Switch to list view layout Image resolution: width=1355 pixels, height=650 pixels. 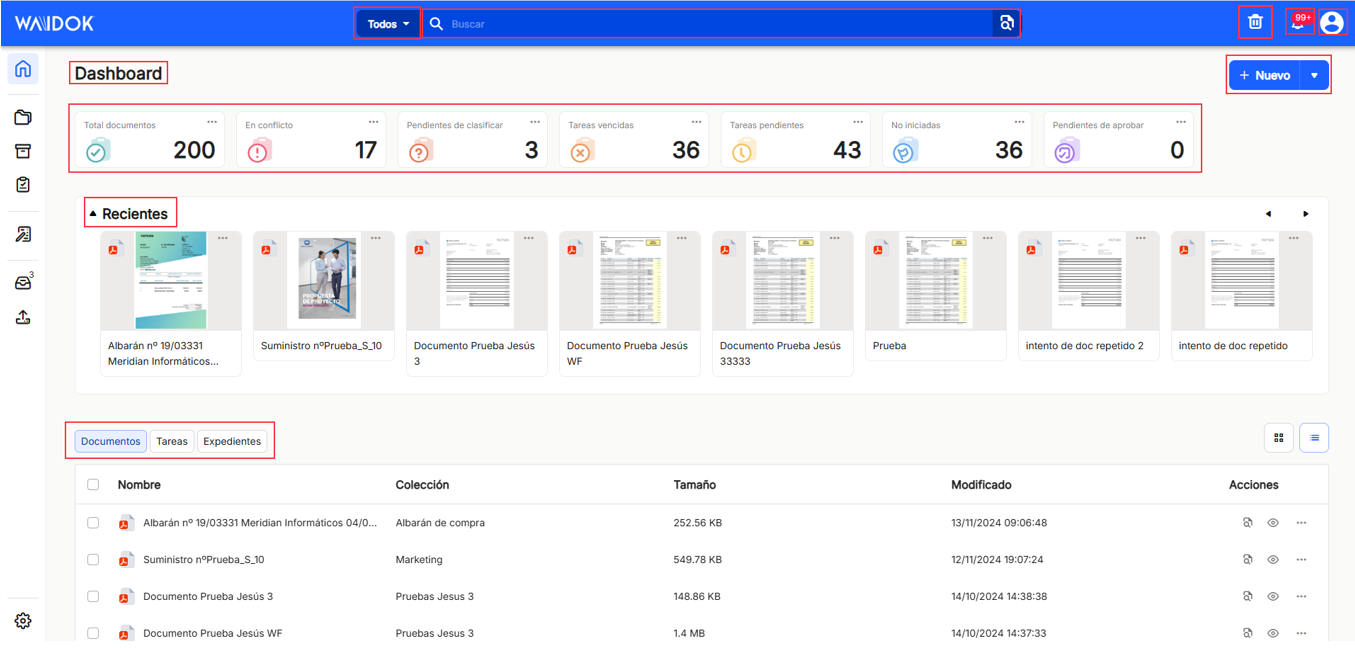[x=1314, y=437]
